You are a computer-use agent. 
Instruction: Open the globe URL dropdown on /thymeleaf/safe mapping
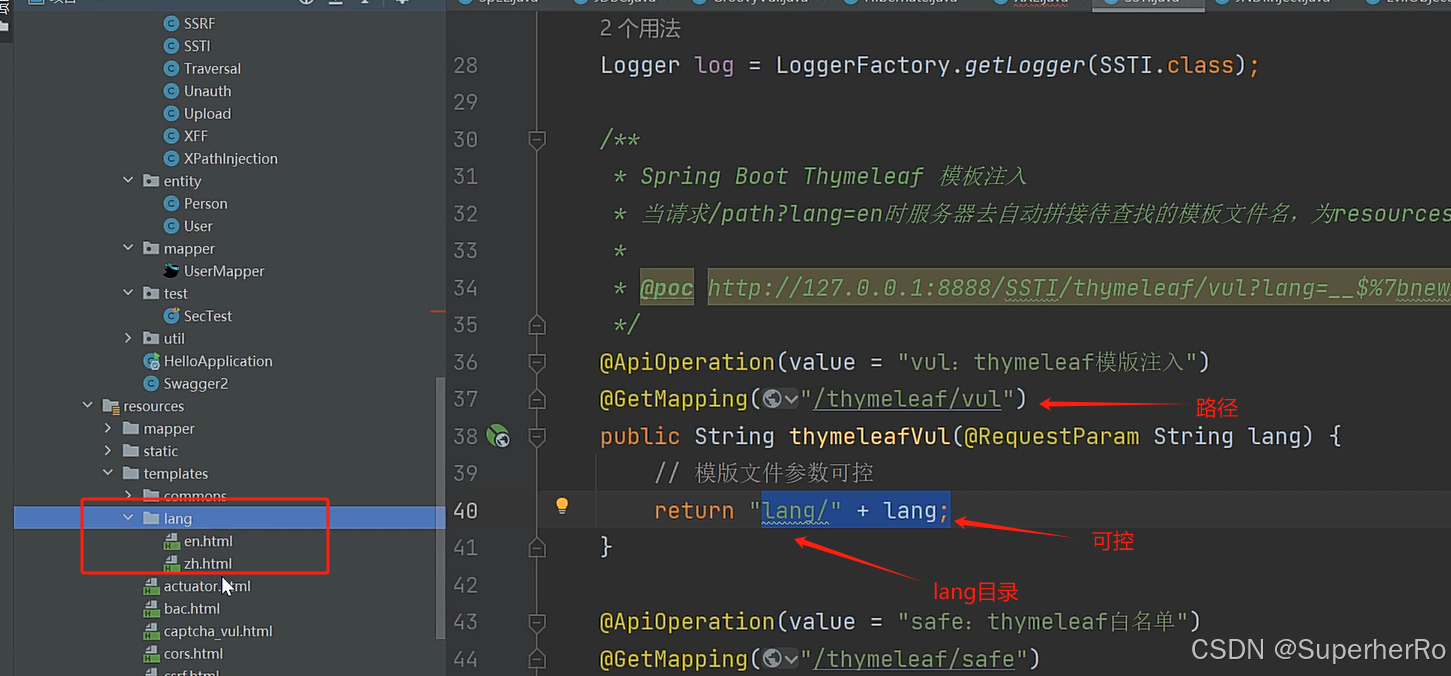click(781, 659)
